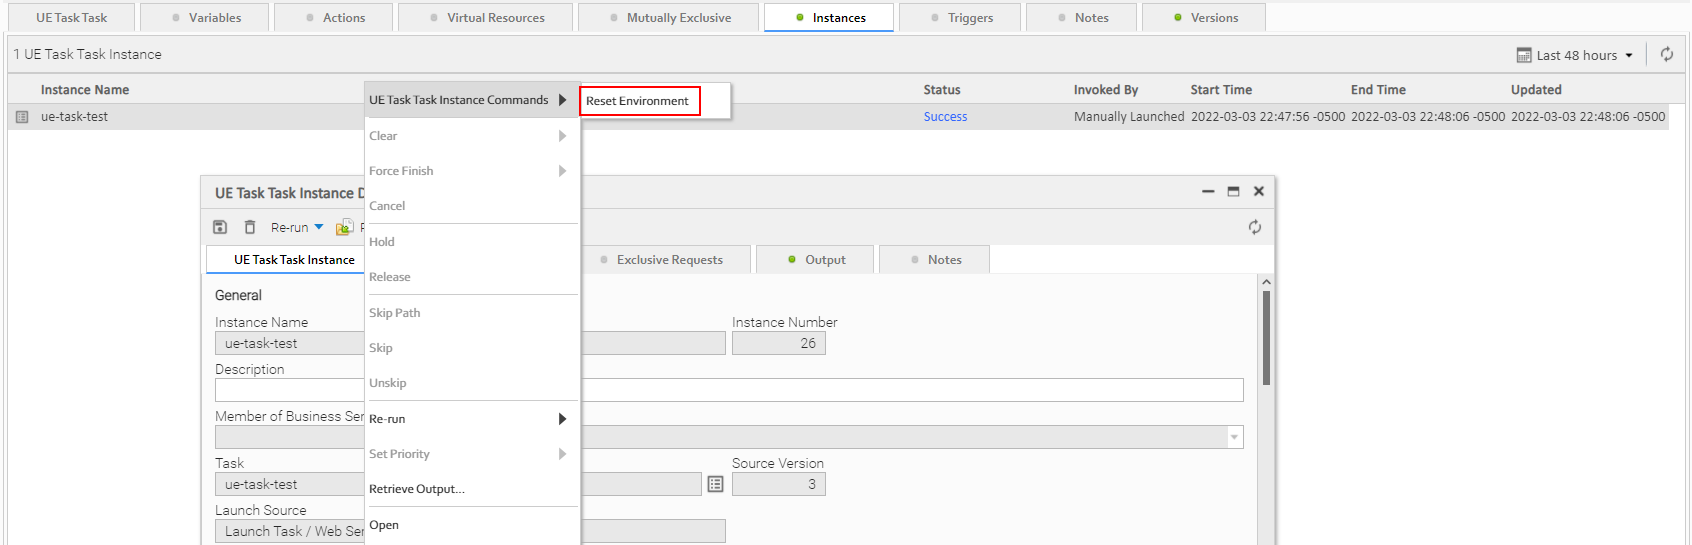Expand Re-run submenu in context menu
This screenshot has width=1692, height=545.
(466, 419)
